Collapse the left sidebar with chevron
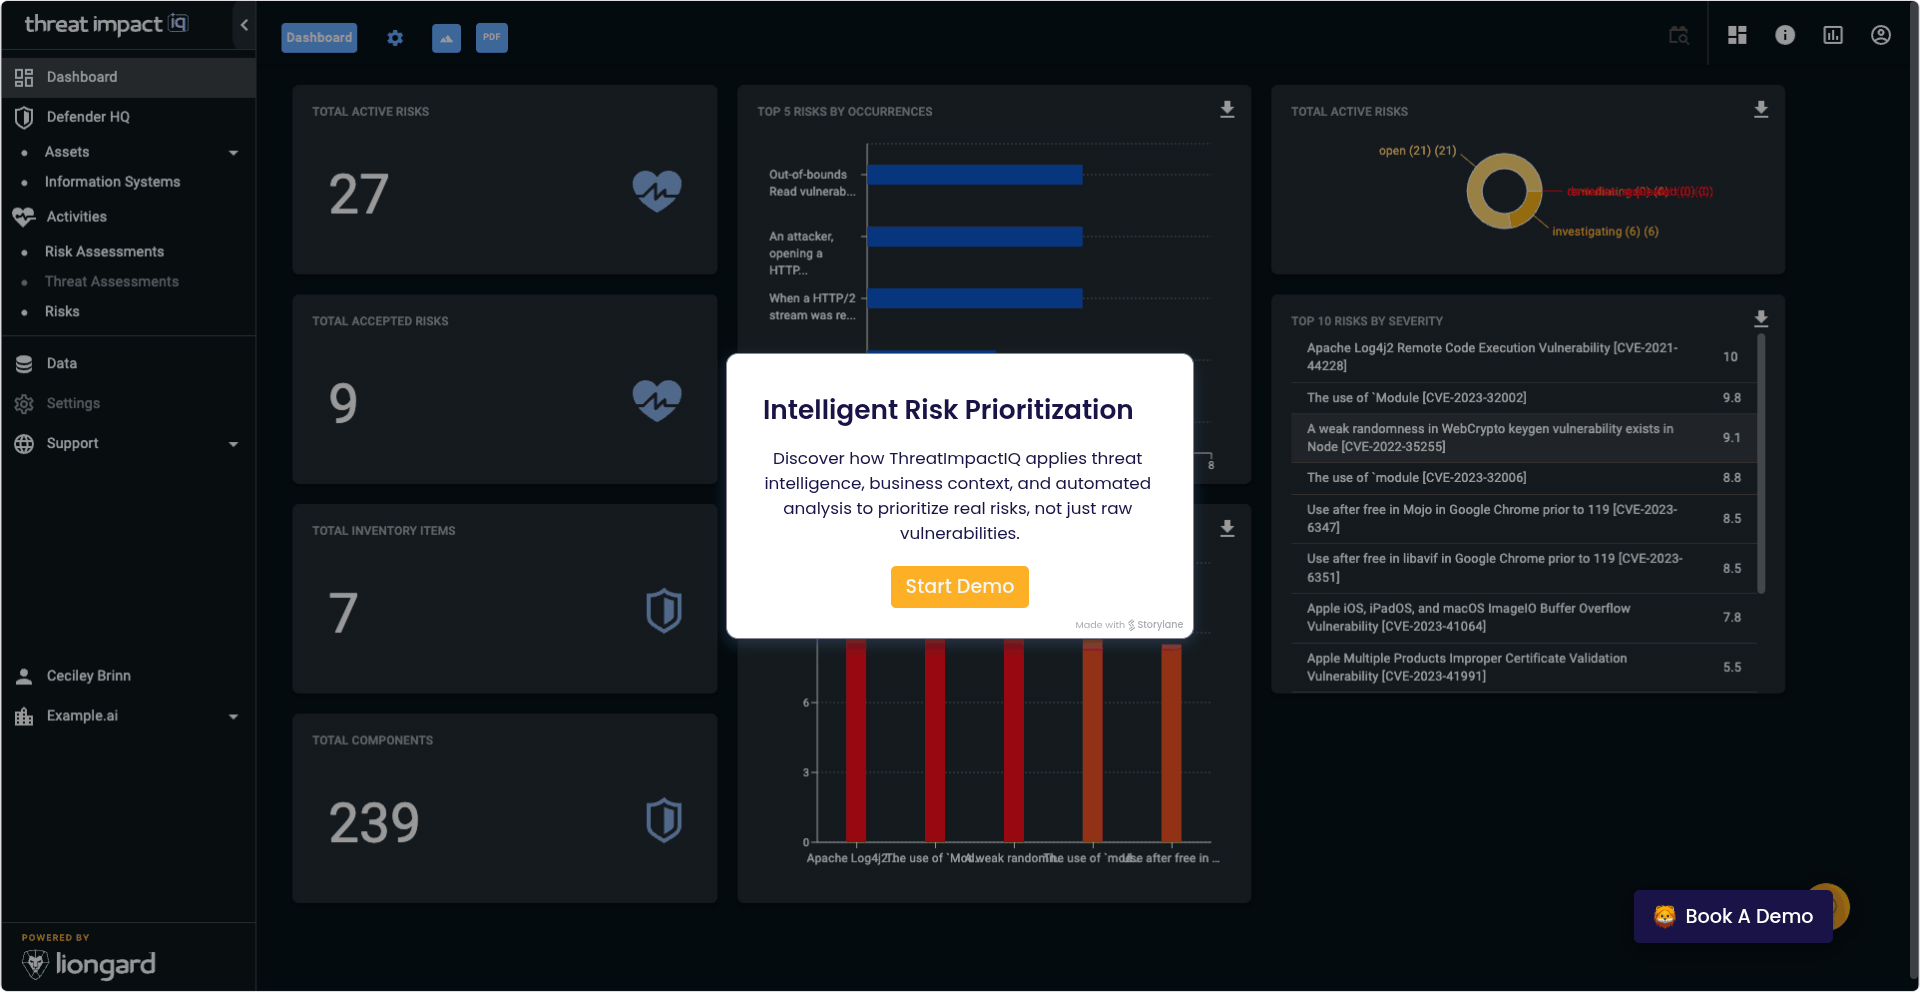This screenshot has height=992, width=1920. click(244, 25)
